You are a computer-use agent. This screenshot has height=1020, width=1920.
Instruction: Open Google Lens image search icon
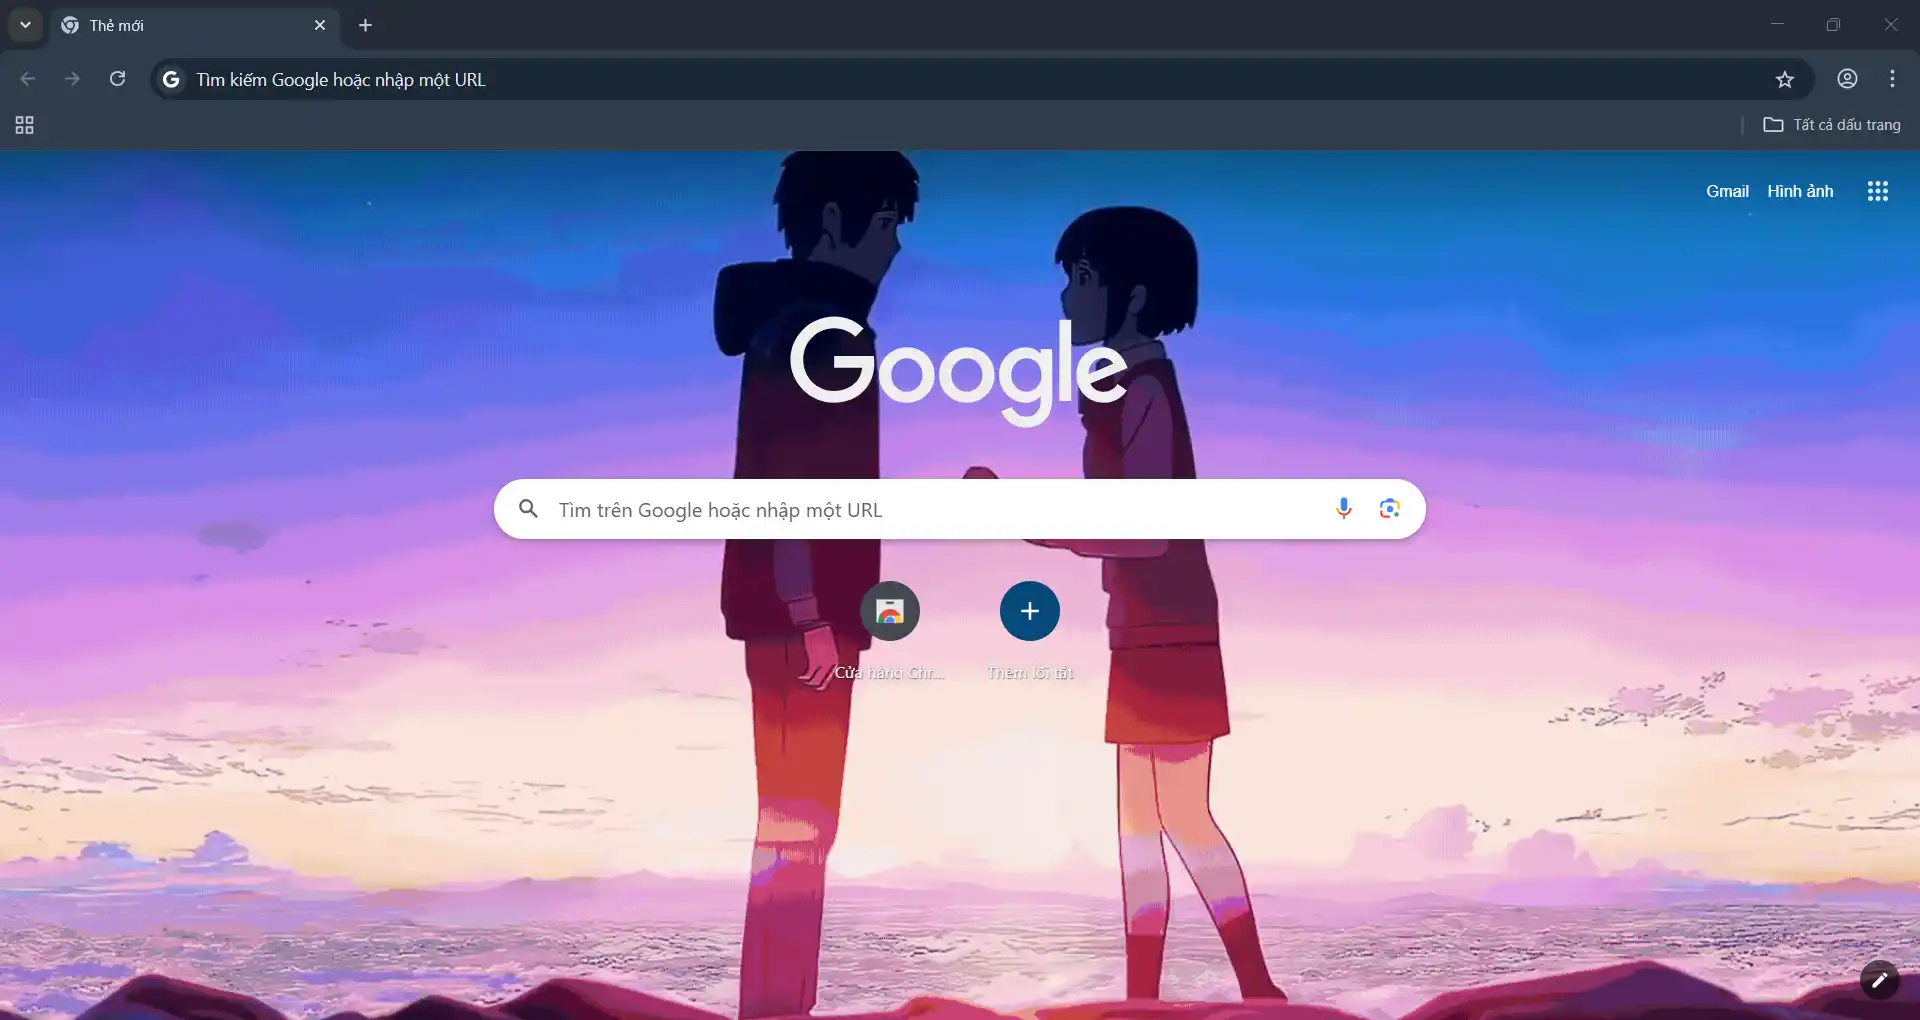pyautogui.click(x=1389, y=508)
